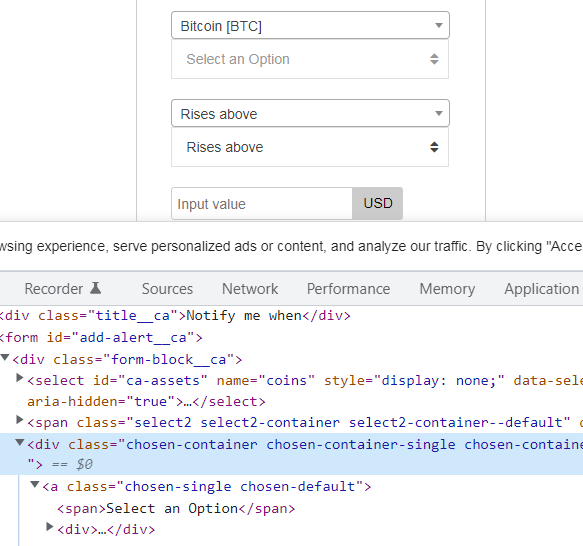This screenshot has width=583, height=546.
Task: Switch to the Sources tab
Action: [x=167, y=289]
